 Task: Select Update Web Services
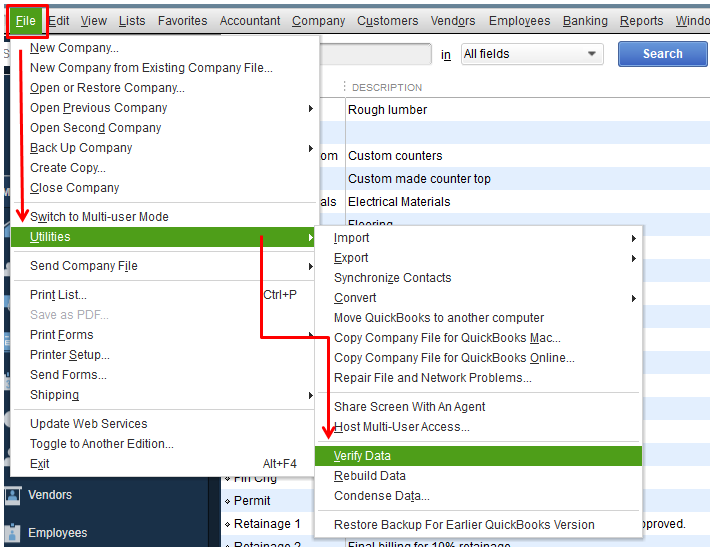[163, 424]
